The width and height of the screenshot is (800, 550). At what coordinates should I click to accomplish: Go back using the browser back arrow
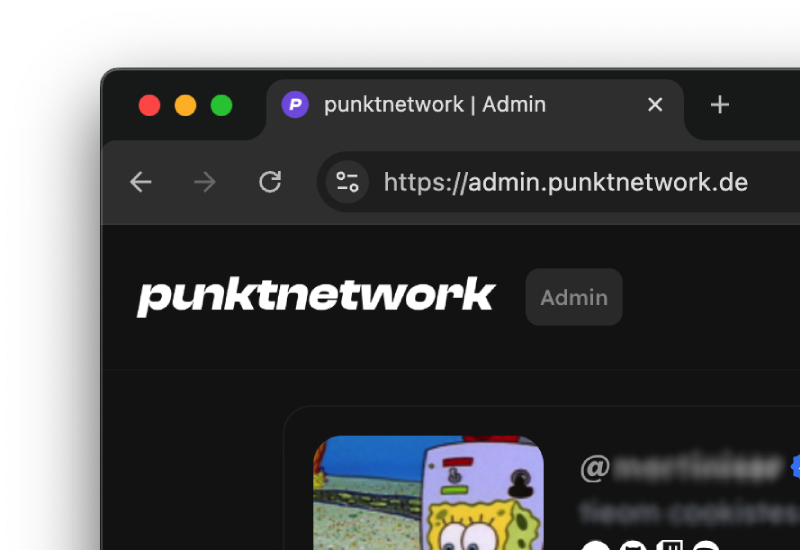(x=141, y=182)
